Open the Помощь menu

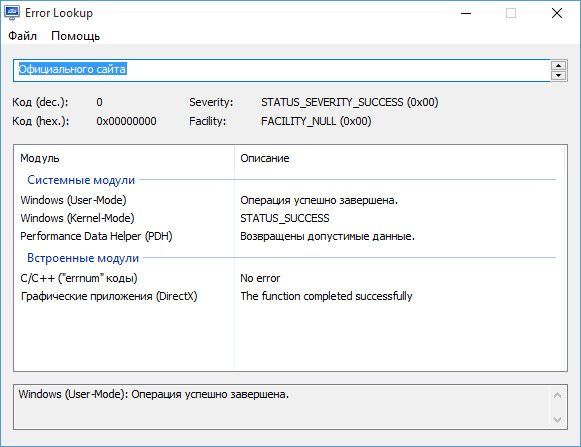[x=76, y=36]
